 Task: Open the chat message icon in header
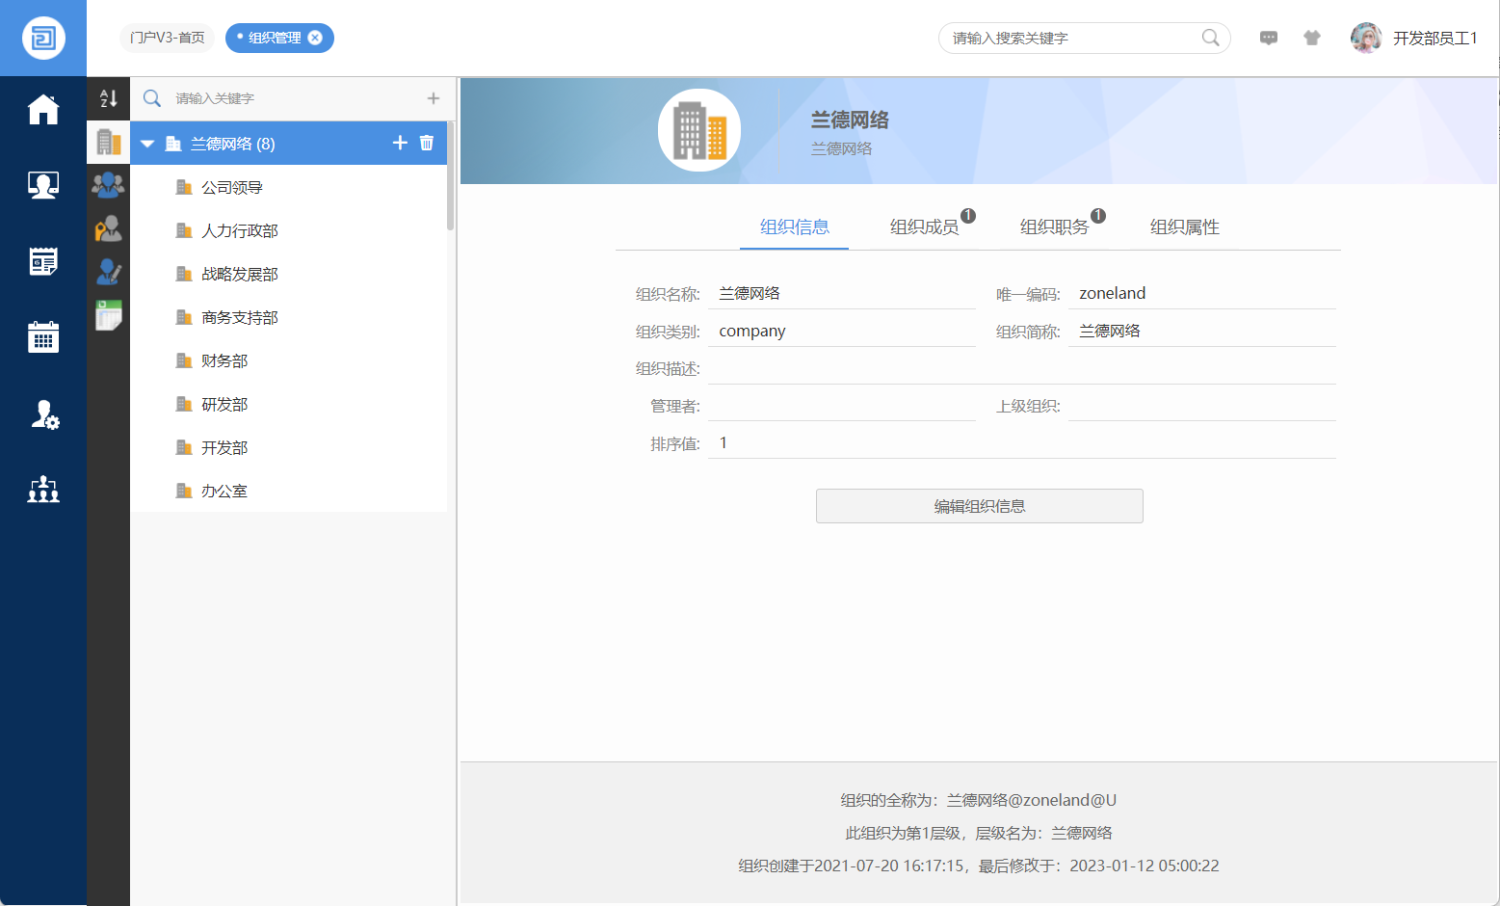point(1268,38)
